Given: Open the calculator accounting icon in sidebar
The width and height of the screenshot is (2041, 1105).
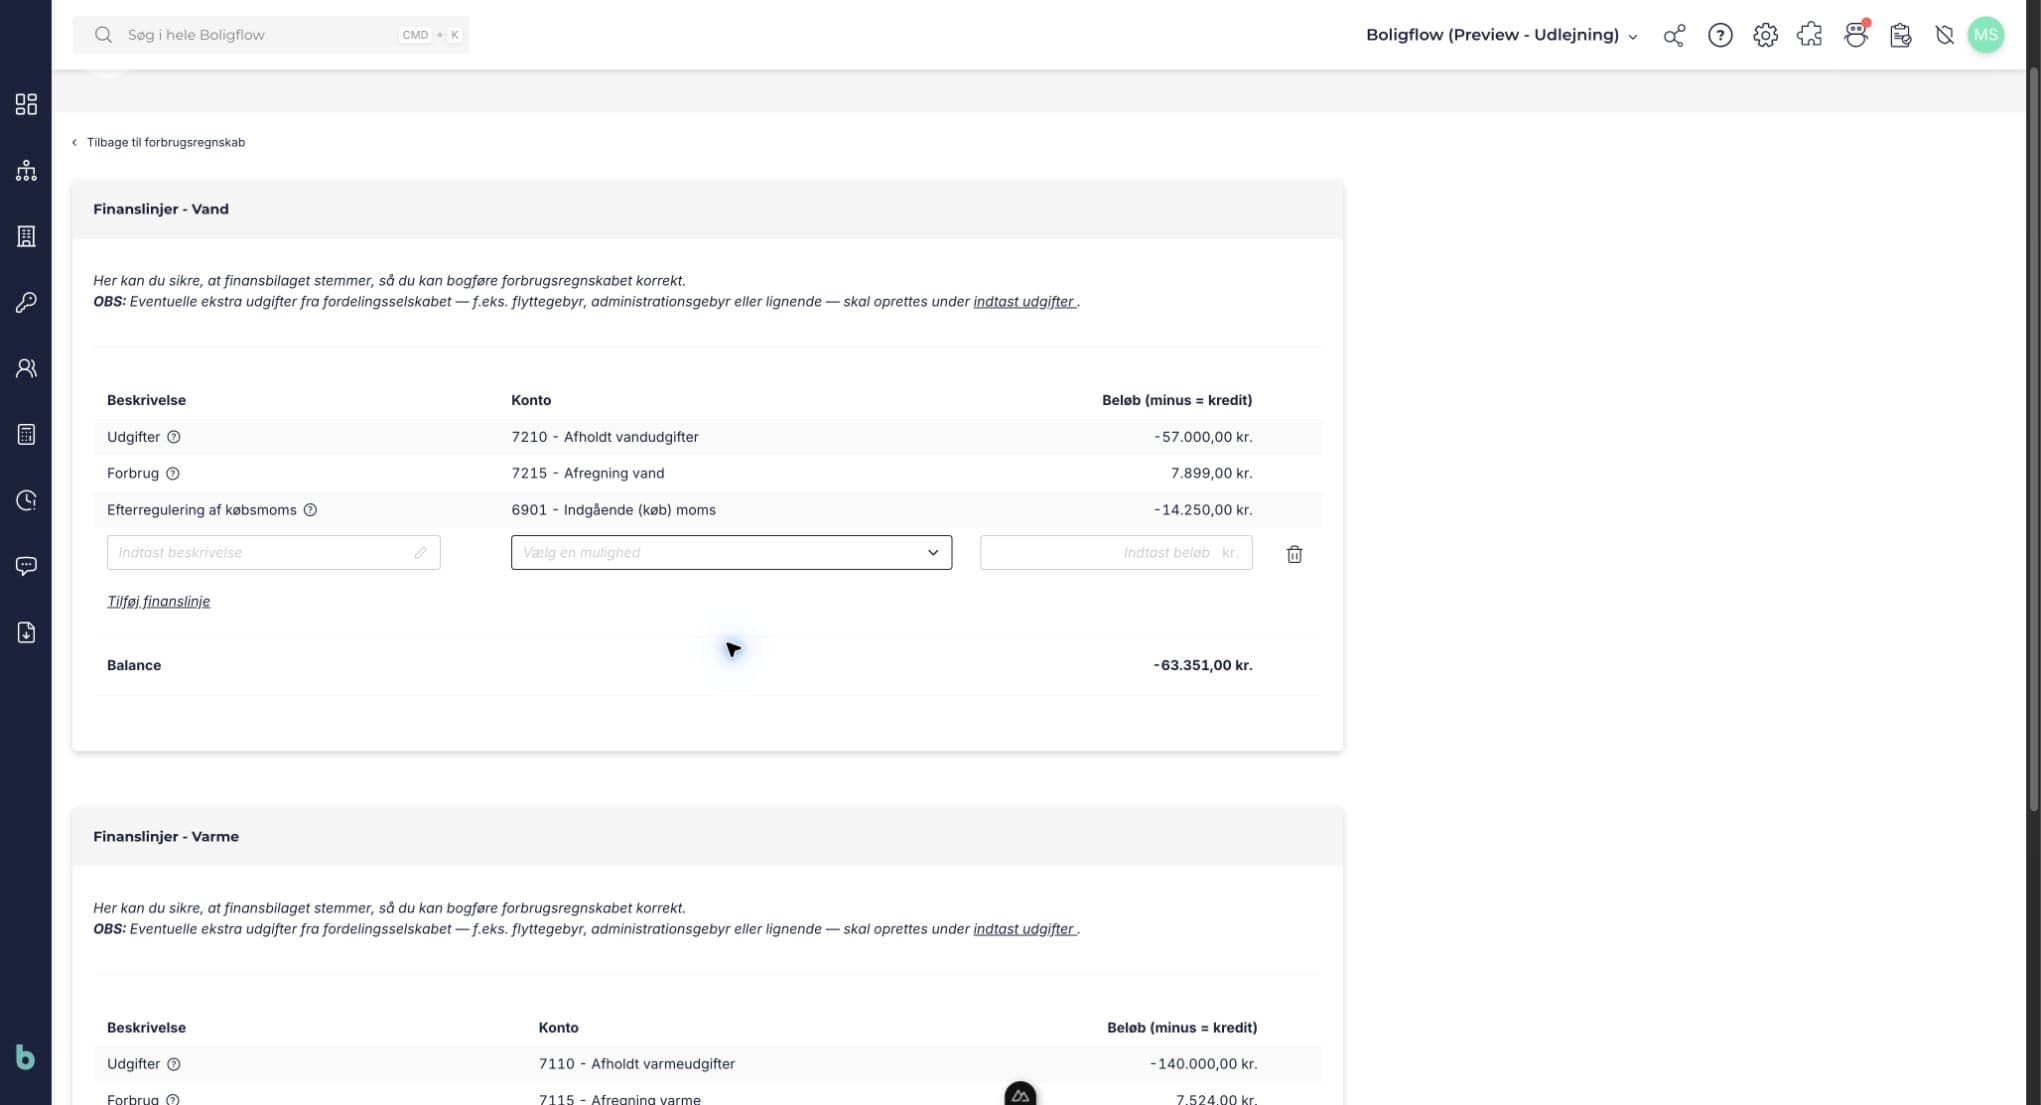Looking at the screenshot, I should coord(26,434).
